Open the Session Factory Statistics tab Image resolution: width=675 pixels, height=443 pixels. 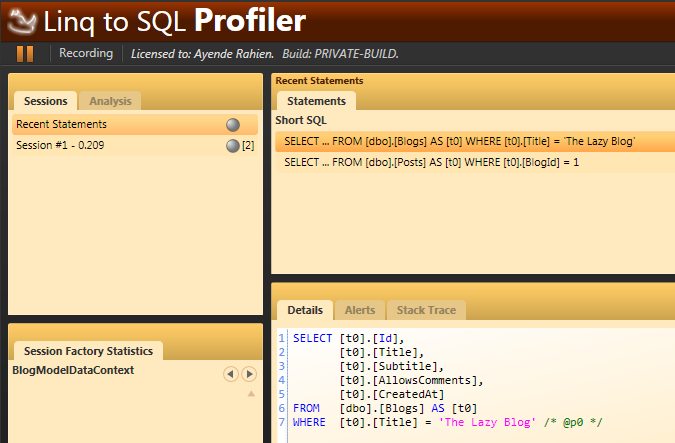pos(88,351)
